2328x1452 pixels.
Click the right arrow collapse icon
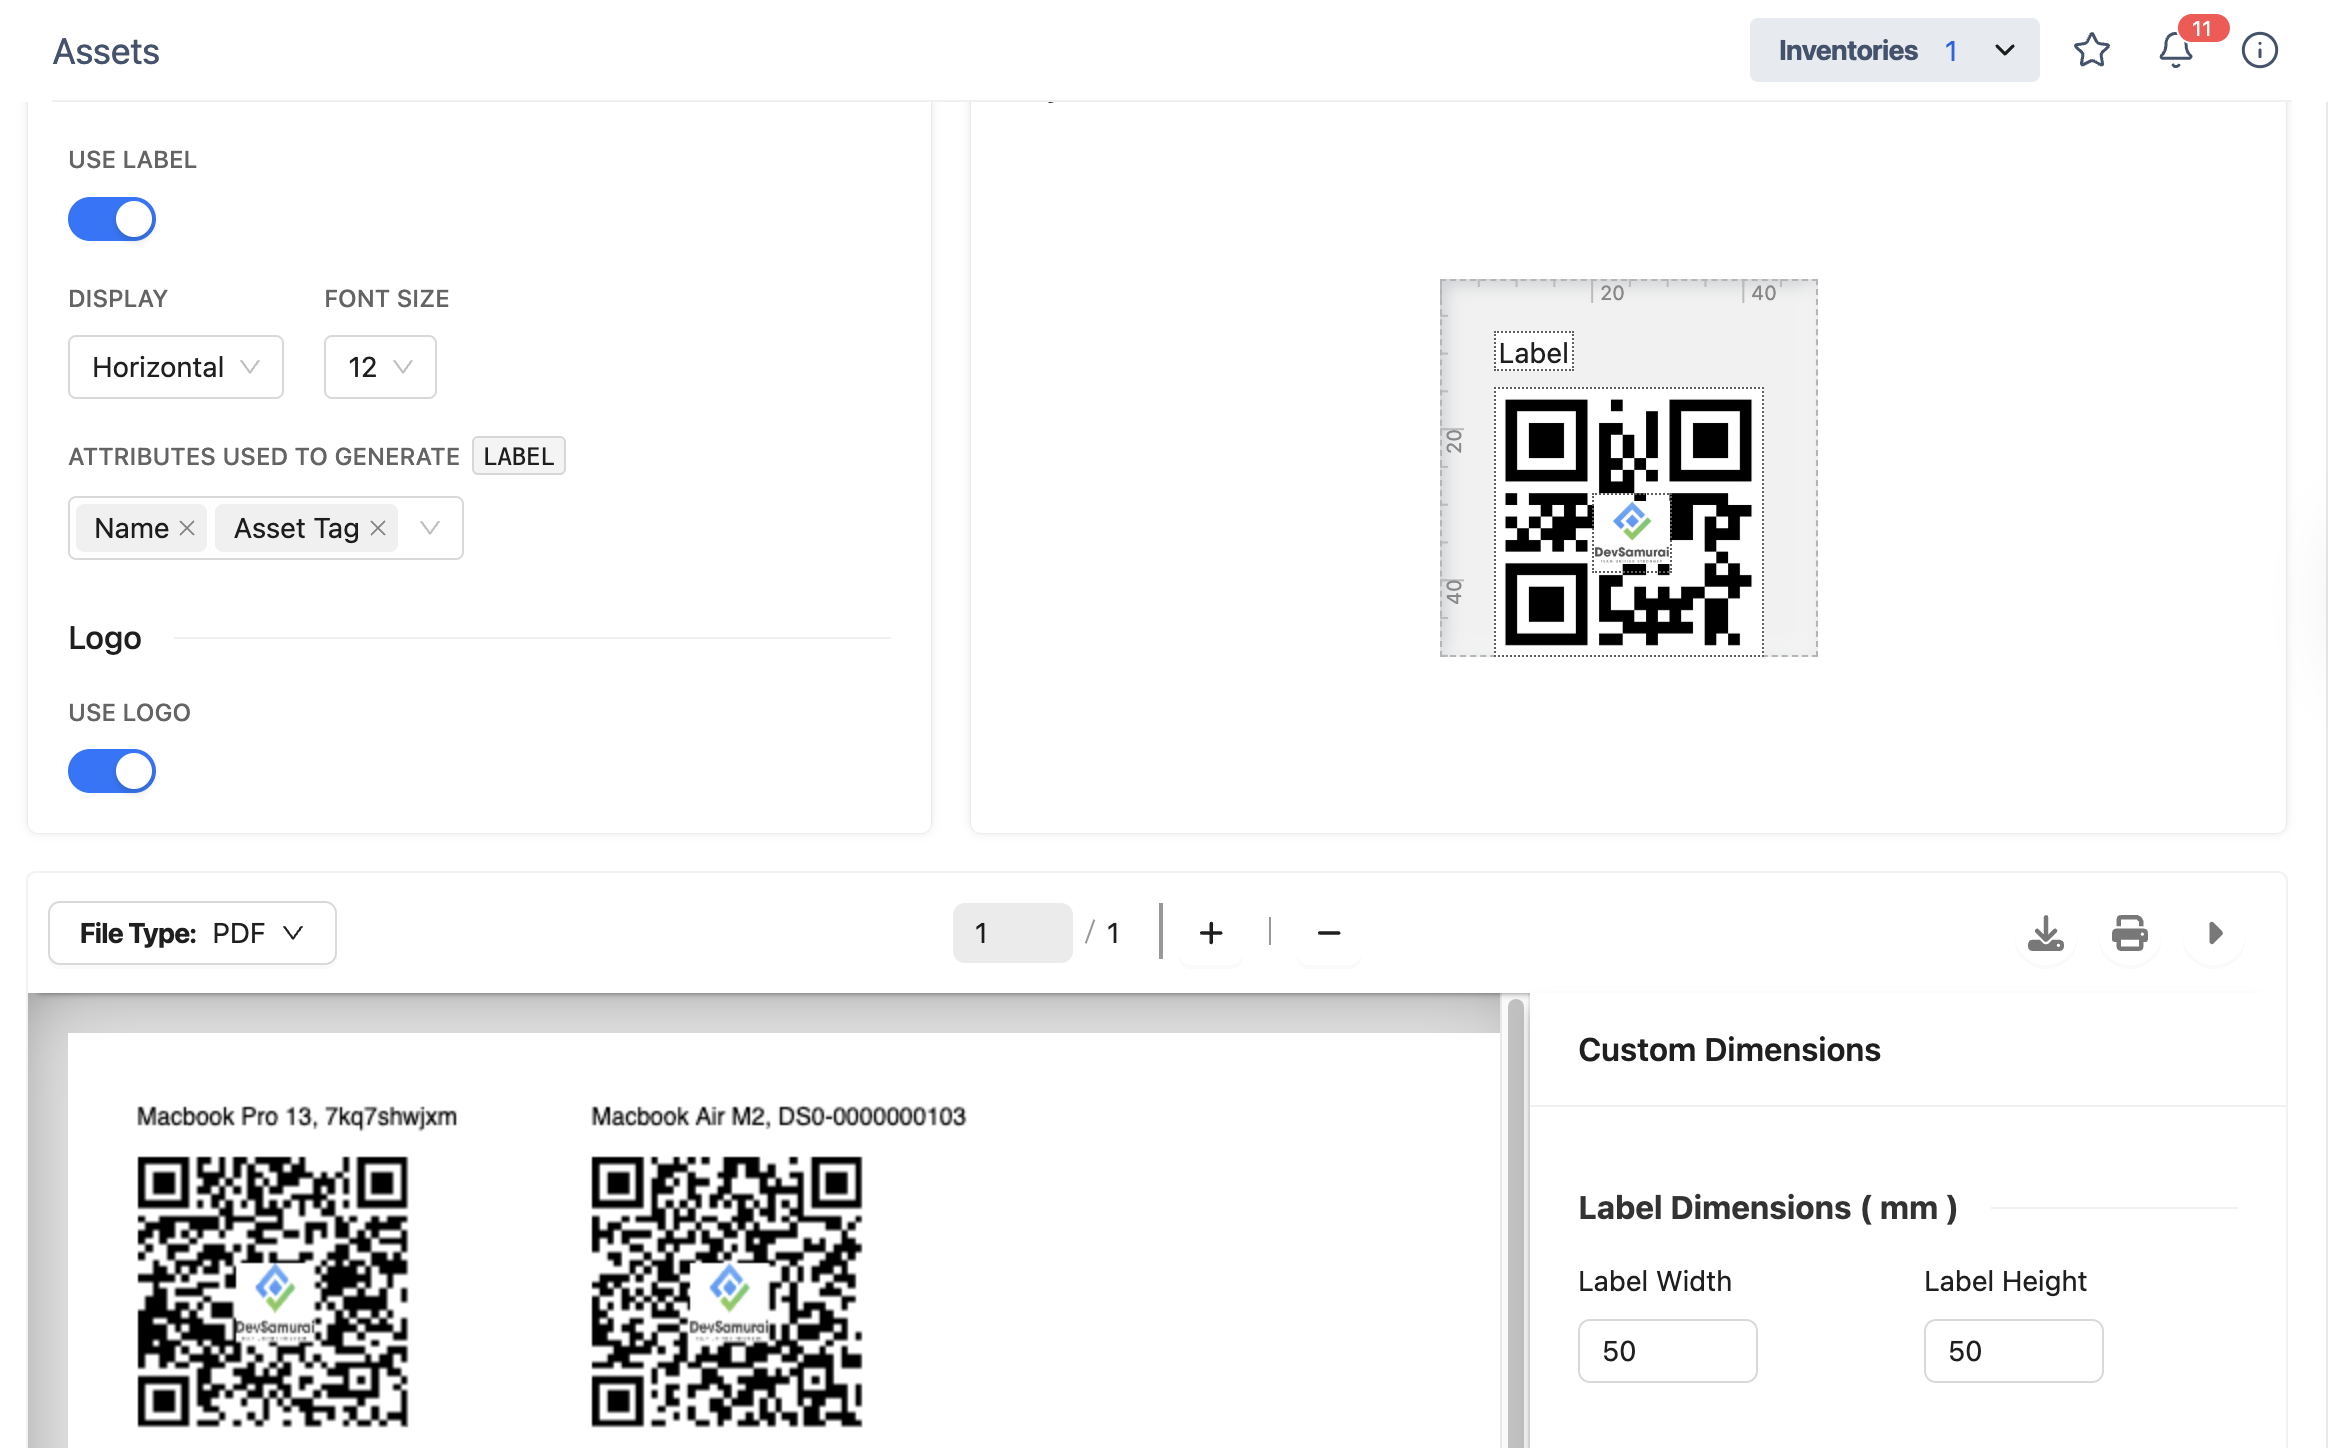point(2215,933)
